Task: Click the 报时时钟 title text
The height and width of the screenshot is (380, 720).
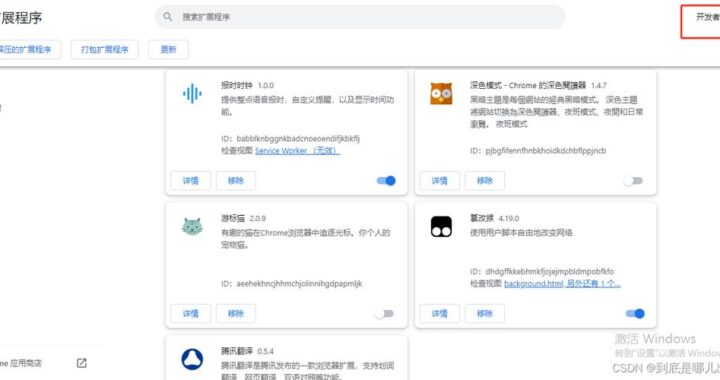Action: click(x=236, y=85)
